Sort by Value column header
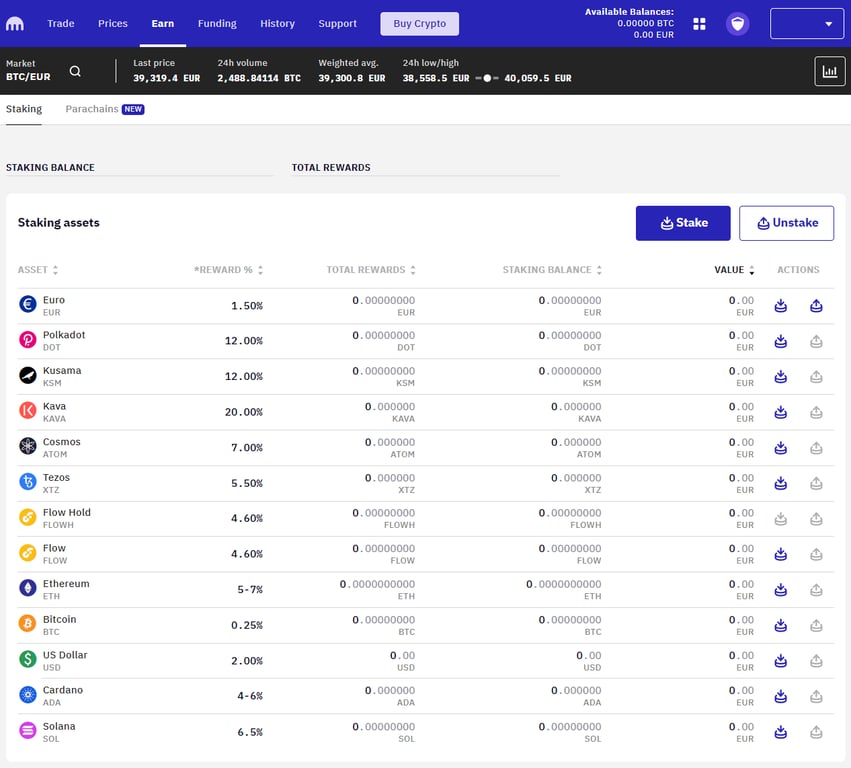 coord(734,270)
